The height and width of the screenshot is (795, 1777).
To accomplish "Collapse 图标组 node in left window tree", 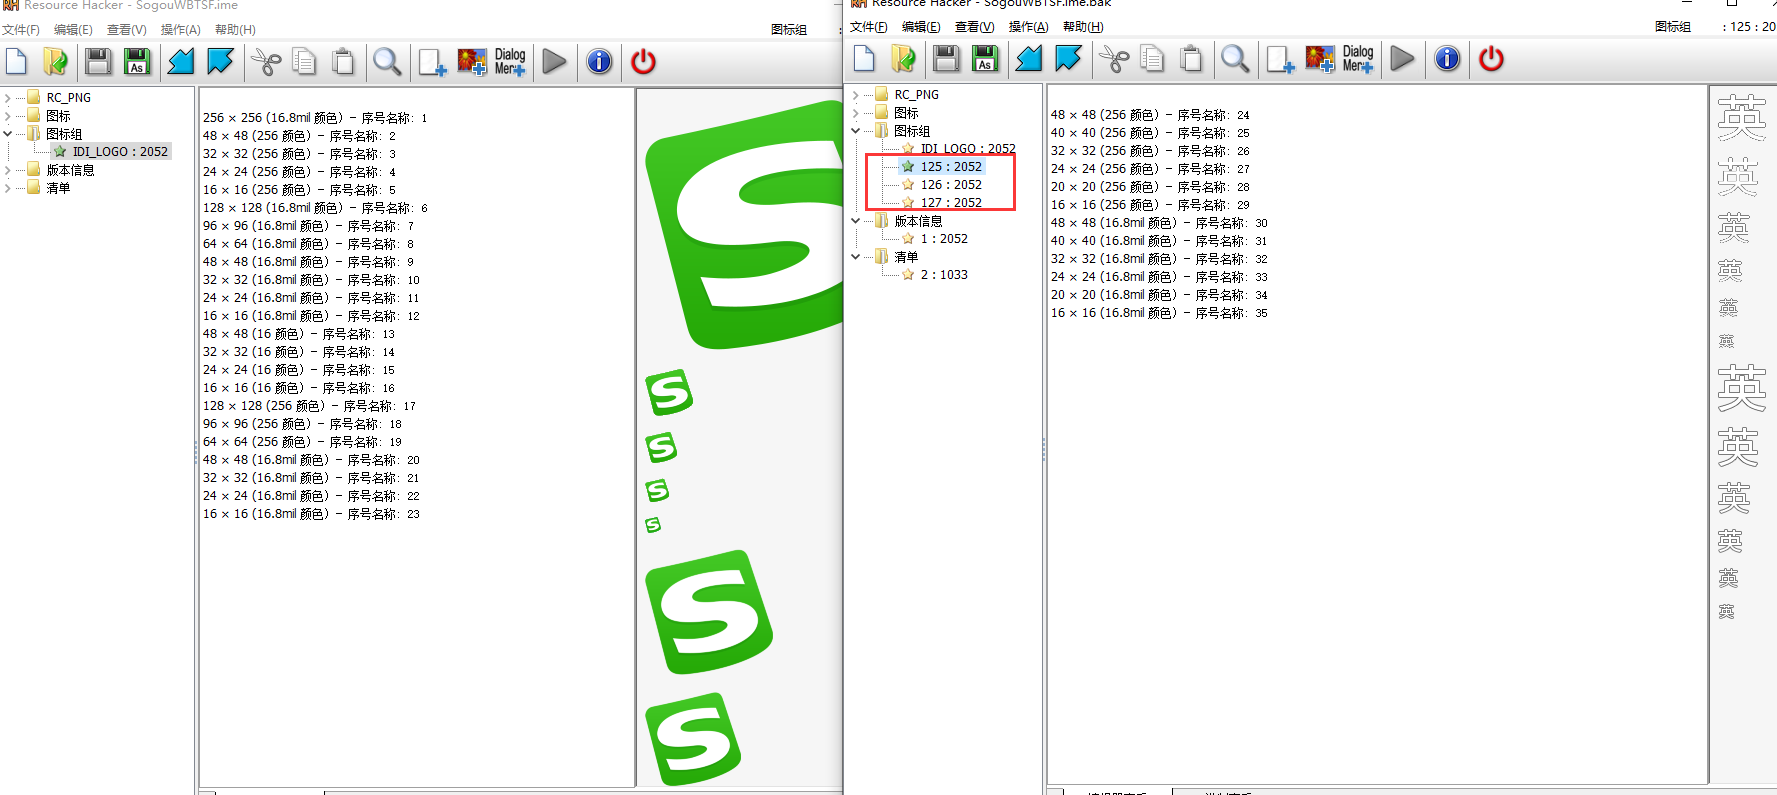I will click(x=8, y=134).
